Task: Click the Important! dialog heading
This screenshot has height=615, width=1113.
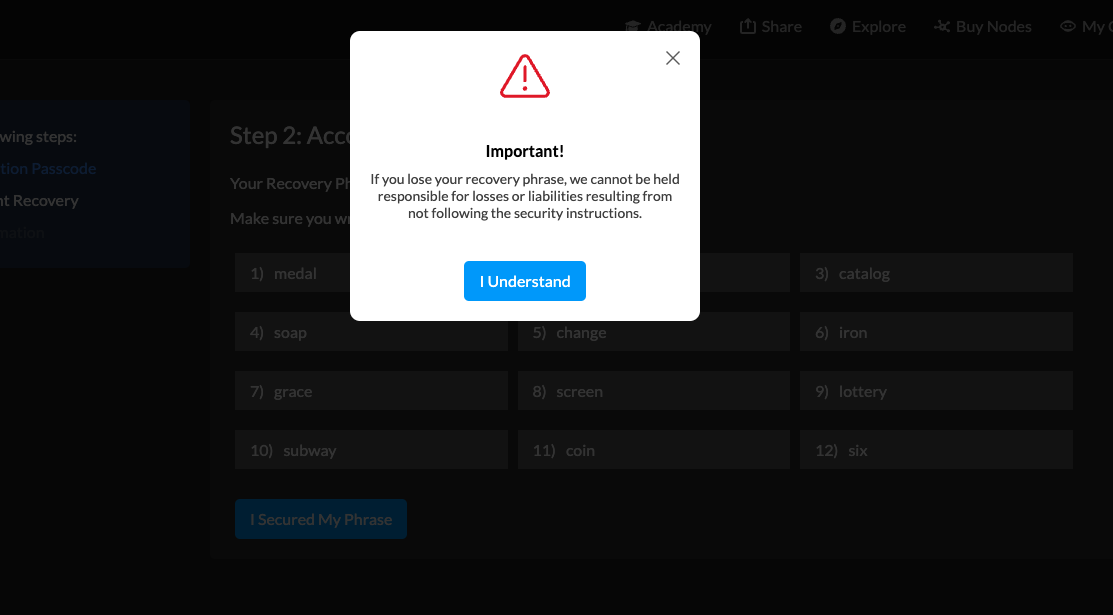Action: [x=525, y=151]
